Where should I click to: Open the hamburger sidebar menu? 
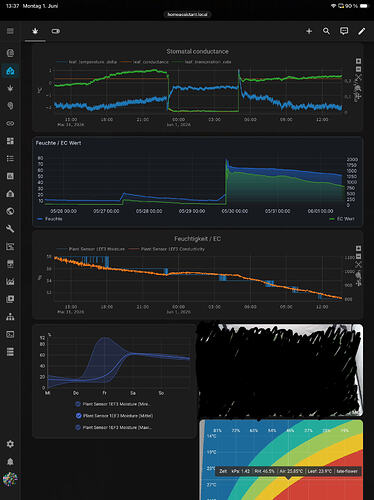coord(10,31)
